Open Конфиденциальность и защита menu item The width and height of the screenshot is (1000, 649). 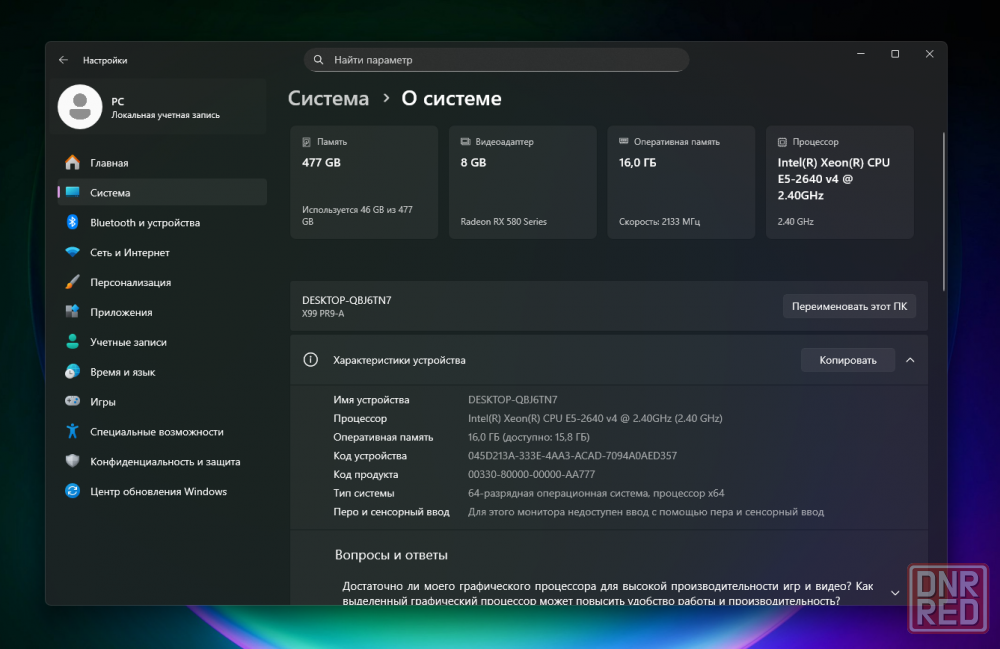pos(165,462)
